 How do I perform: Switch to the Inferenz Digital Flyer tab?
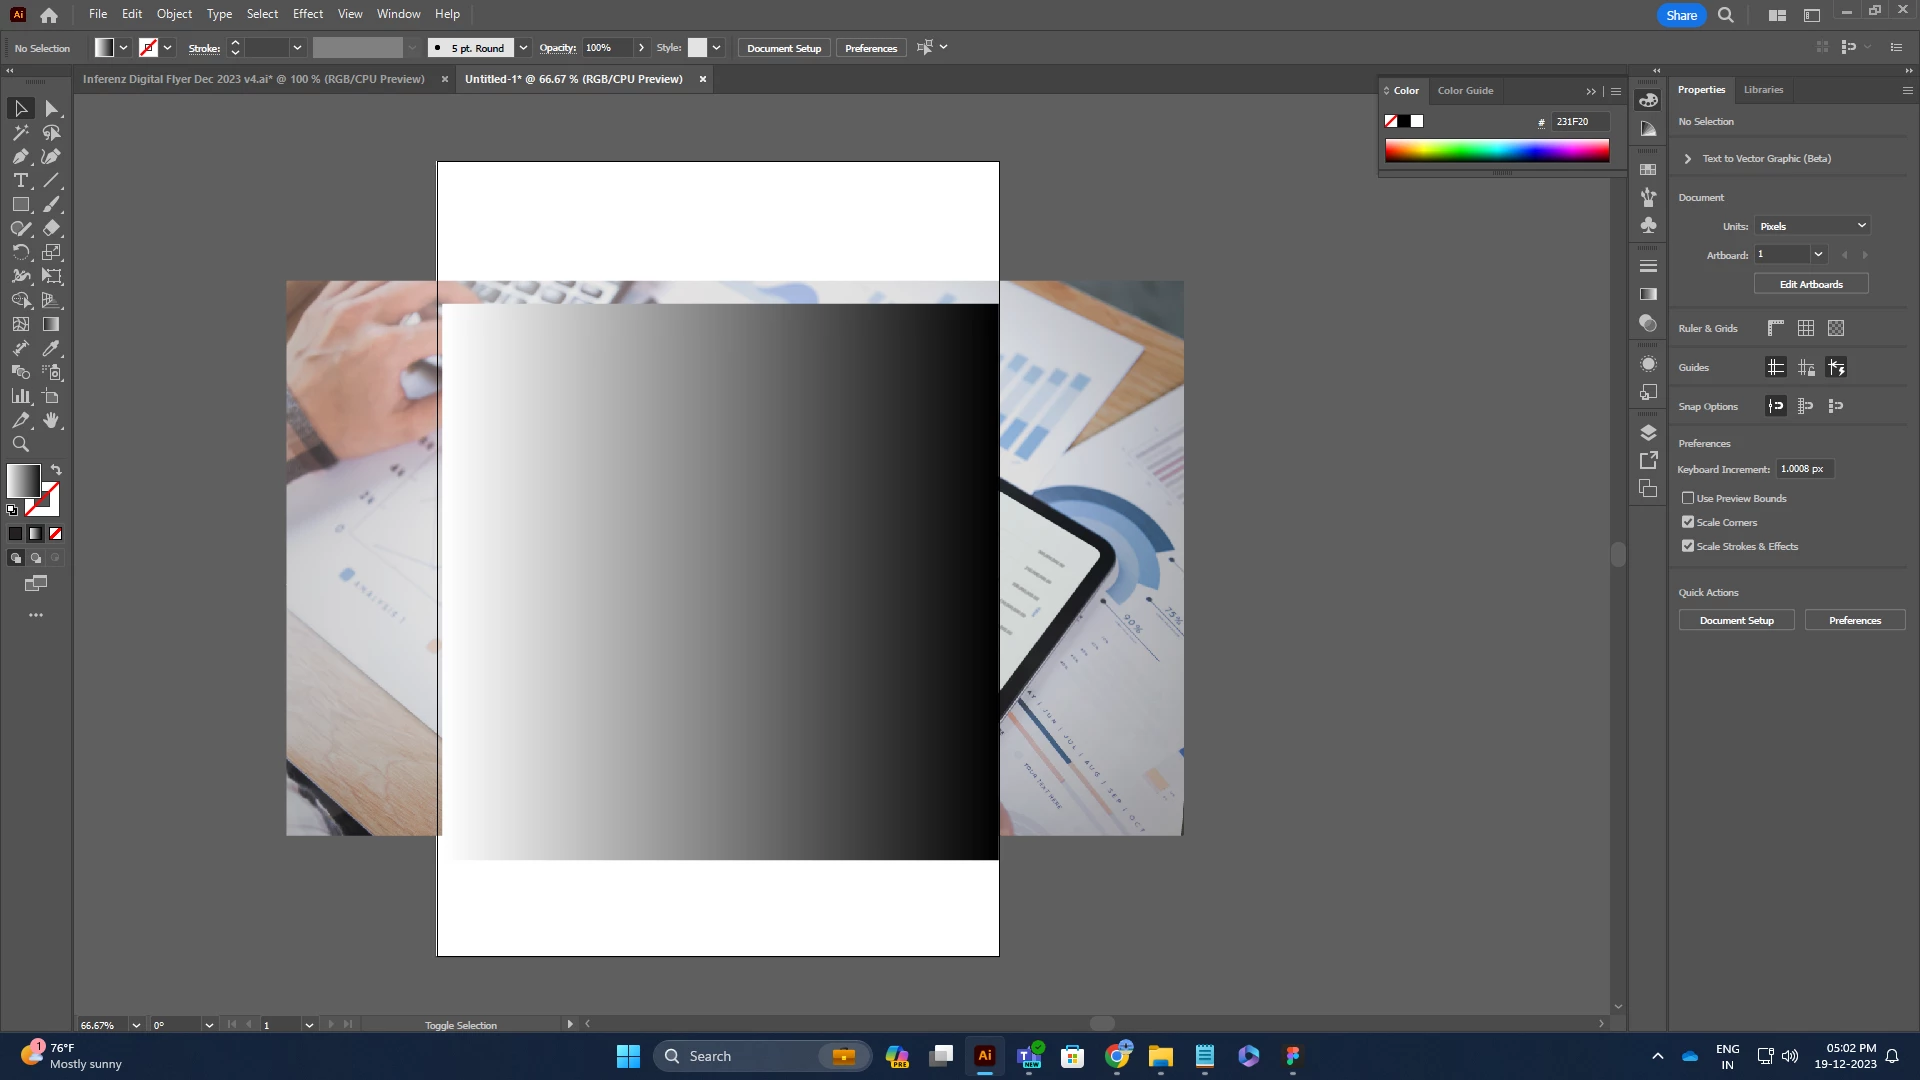point(254,79)
